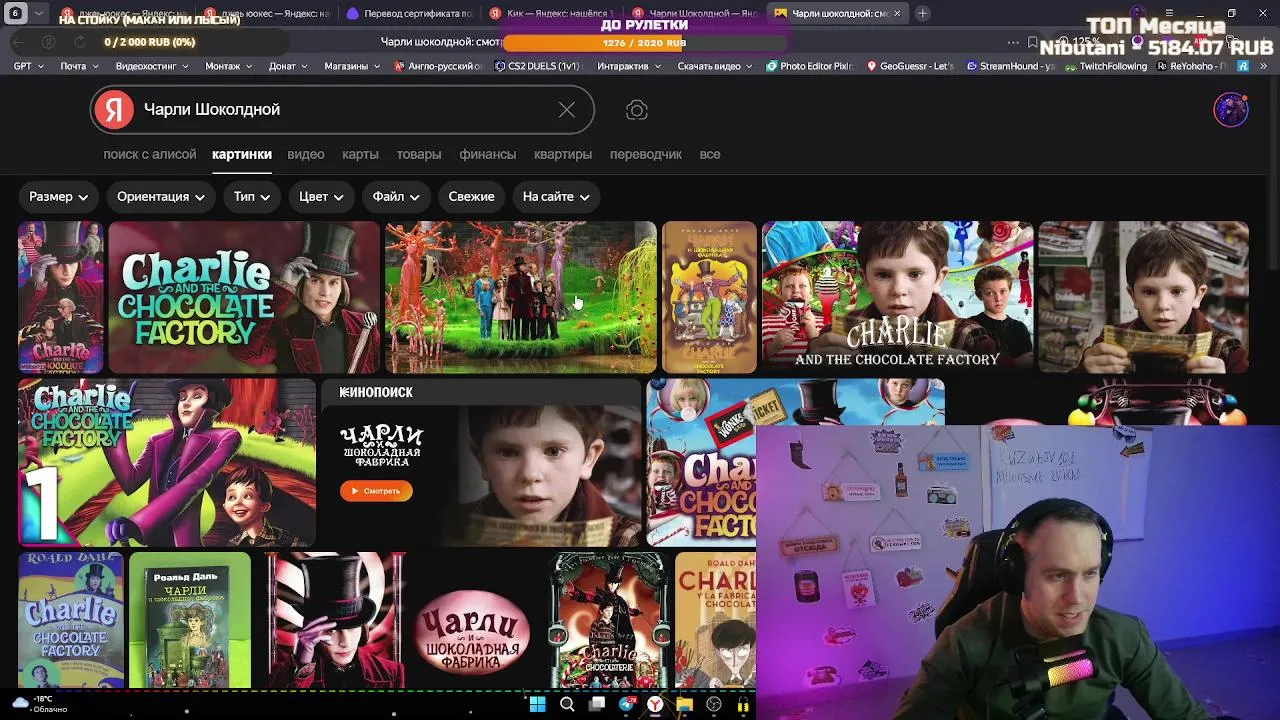1280x720 pixels.
Task: Click the orange Смотреть button
Action: [376, 491]
